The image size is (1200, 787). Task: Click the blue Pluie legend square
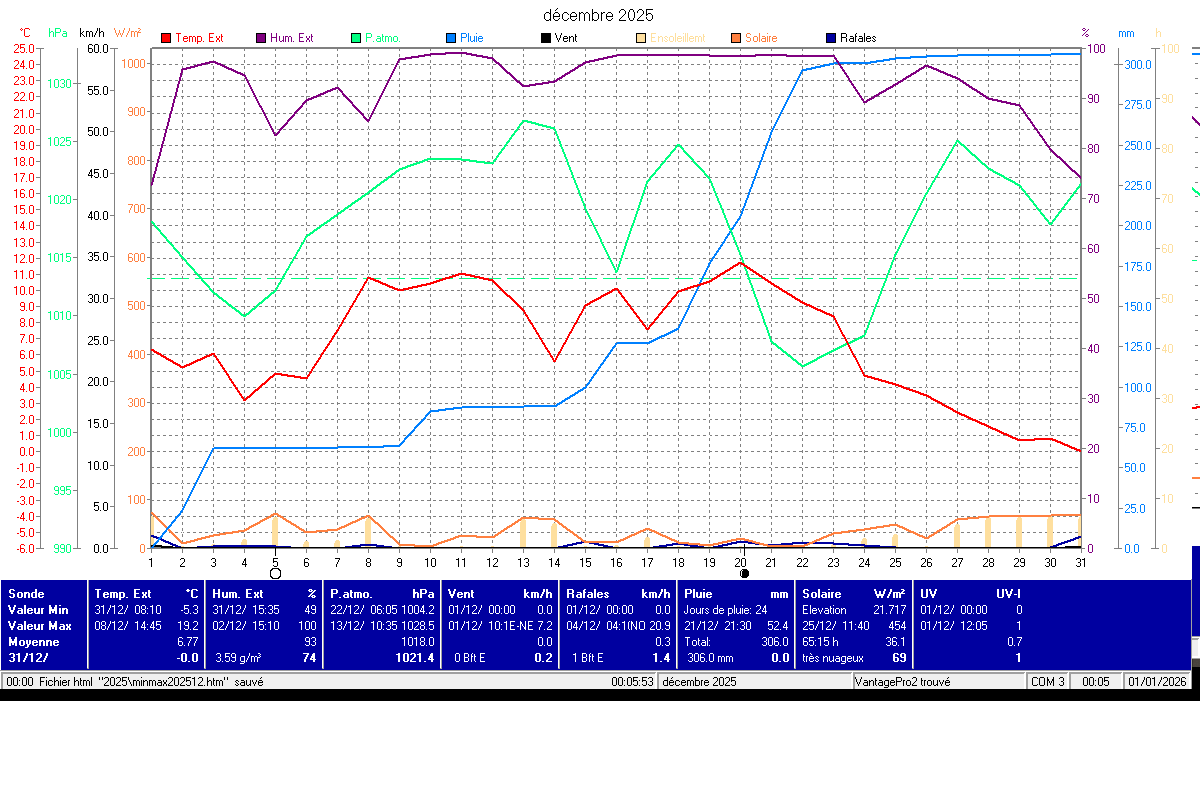[x=451, y=38]
